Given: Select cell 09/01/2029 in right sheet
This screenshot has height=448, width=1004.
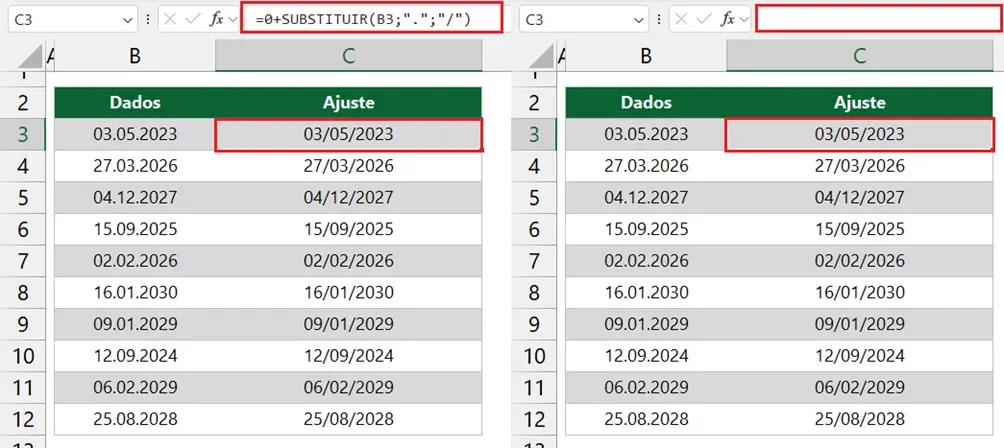Looking at the screenshot, I should pos(859,324).
